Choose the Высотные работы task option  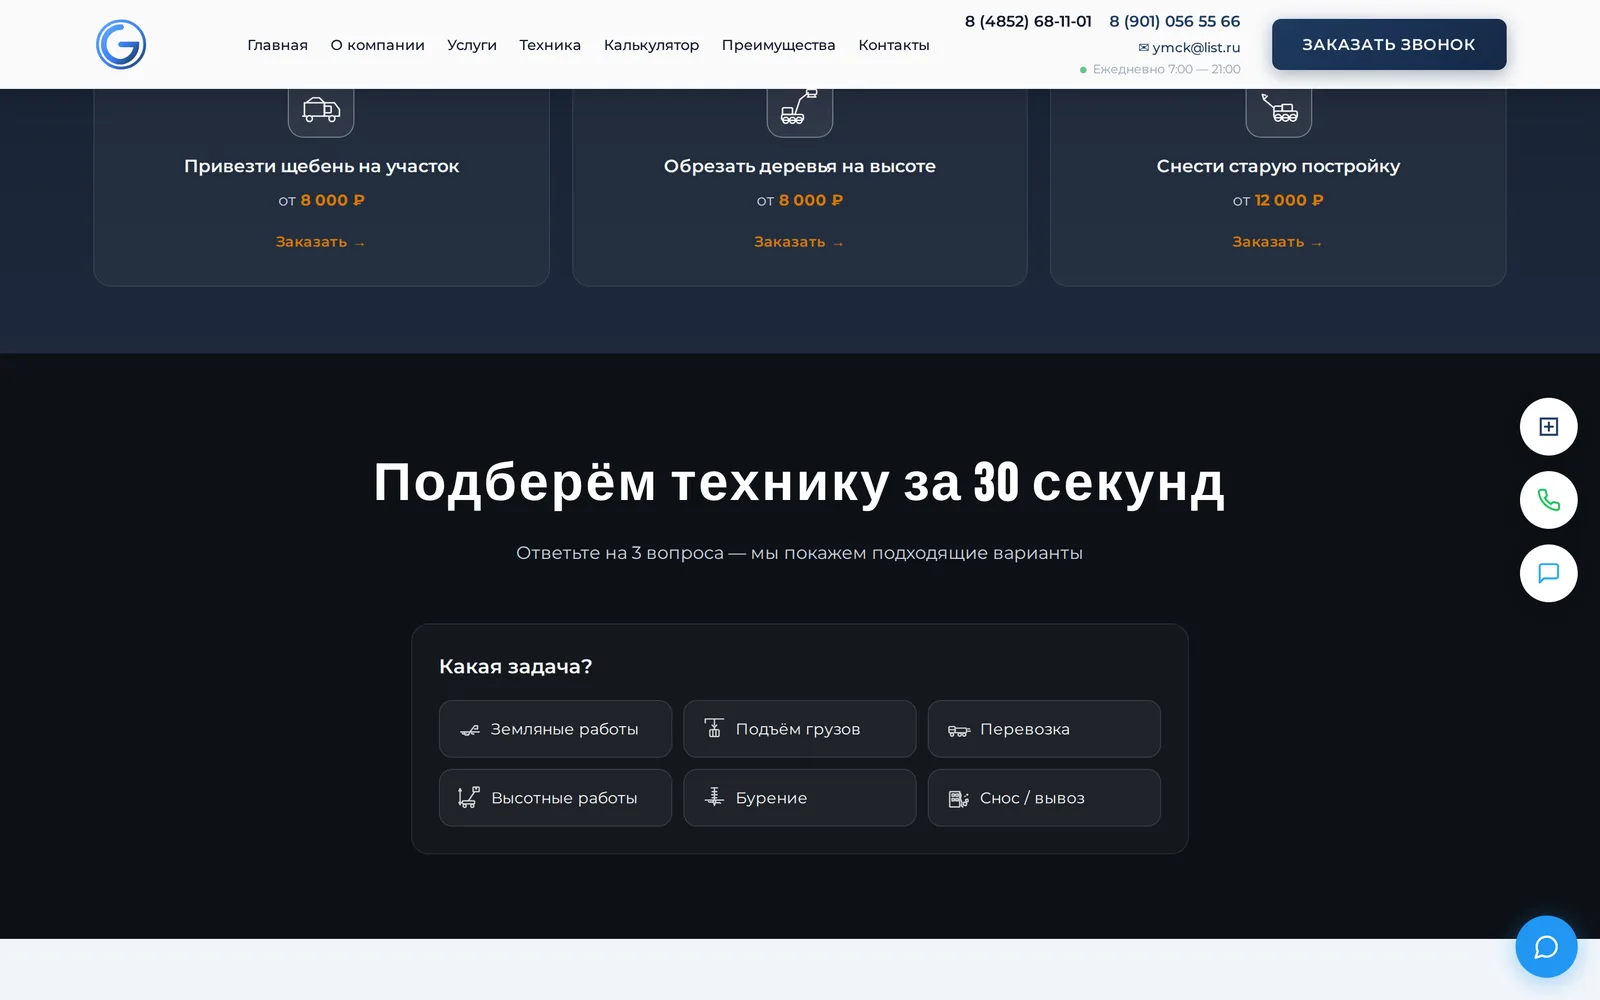click(x=555, y=798)
